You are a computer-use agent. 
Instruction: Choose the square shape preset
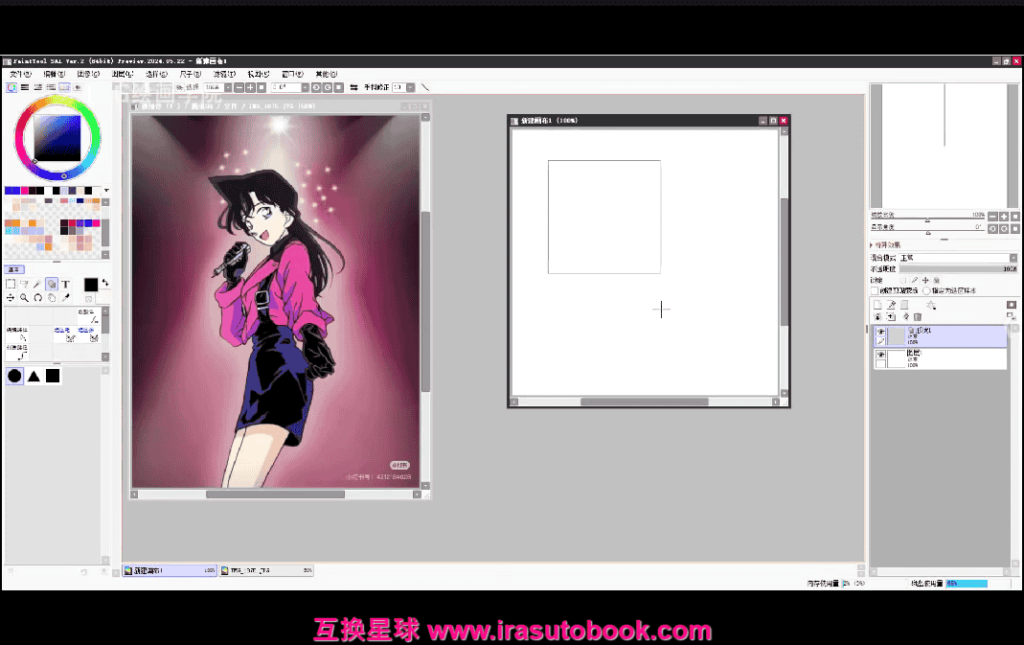[53, 375]
